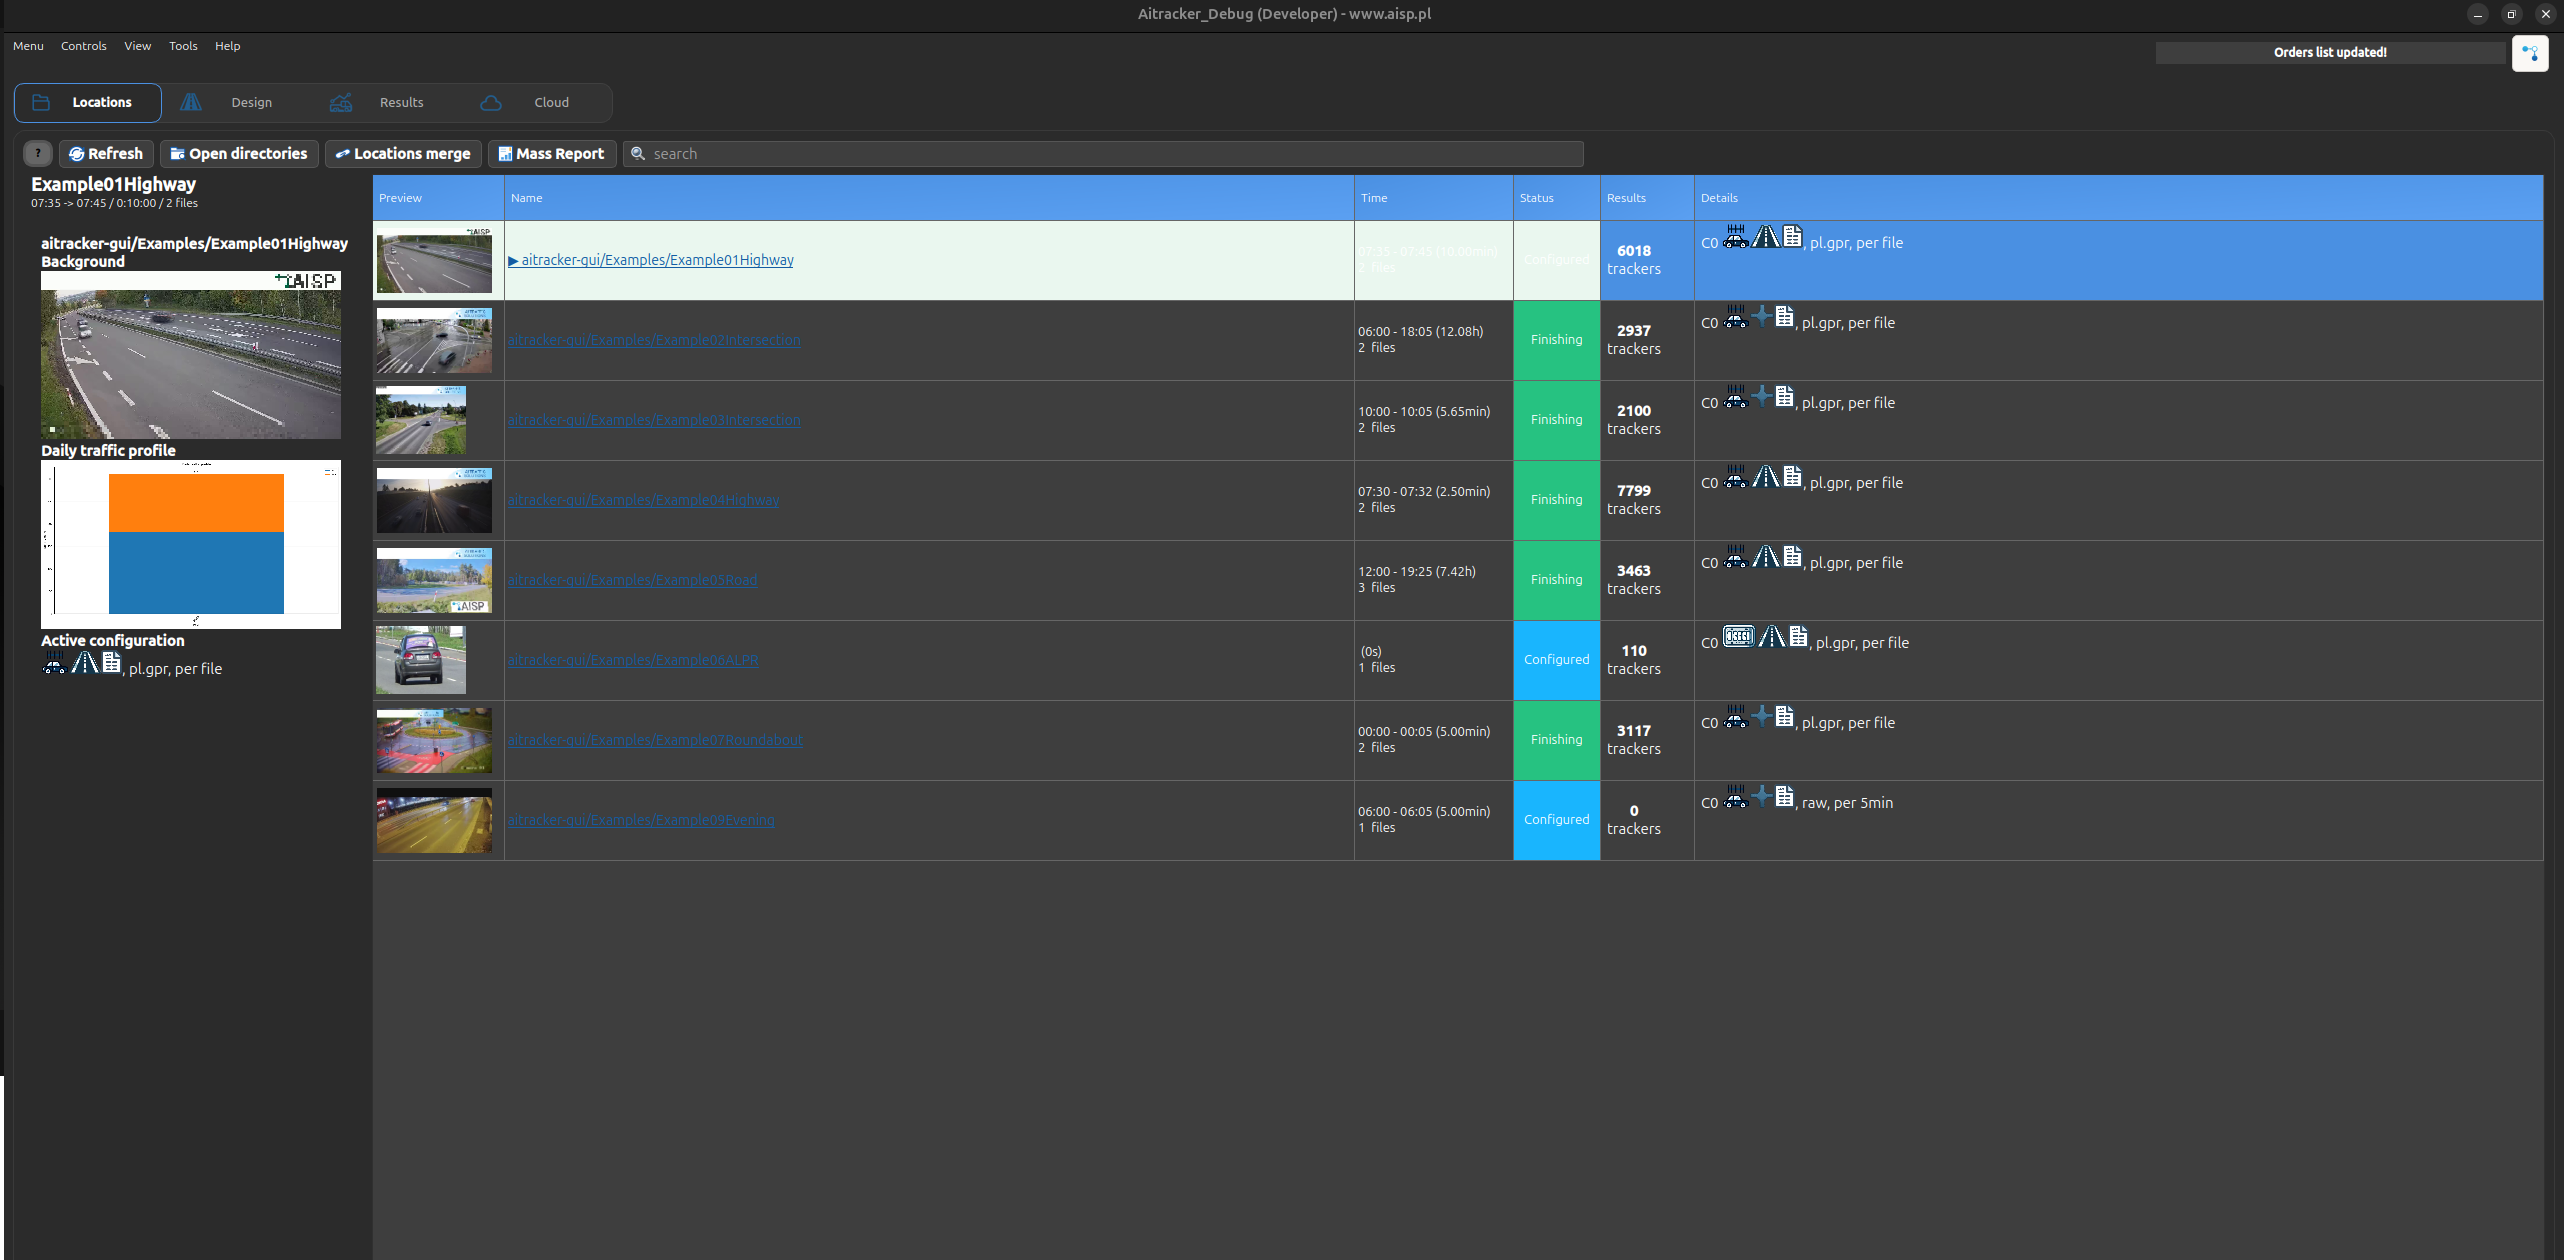Open the Example02Intersection location link
Screen dimensions: 2564x1260
pyautogui.click(x=654, y=340)
